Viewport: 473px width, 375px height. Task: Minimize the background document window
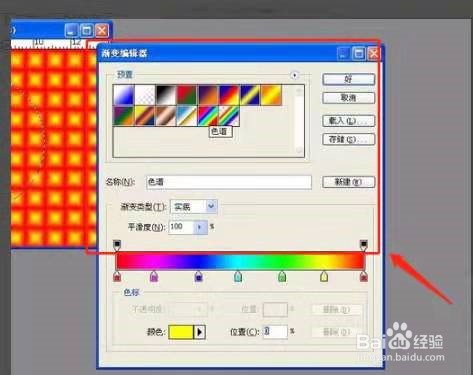click(x=71, y=31)
